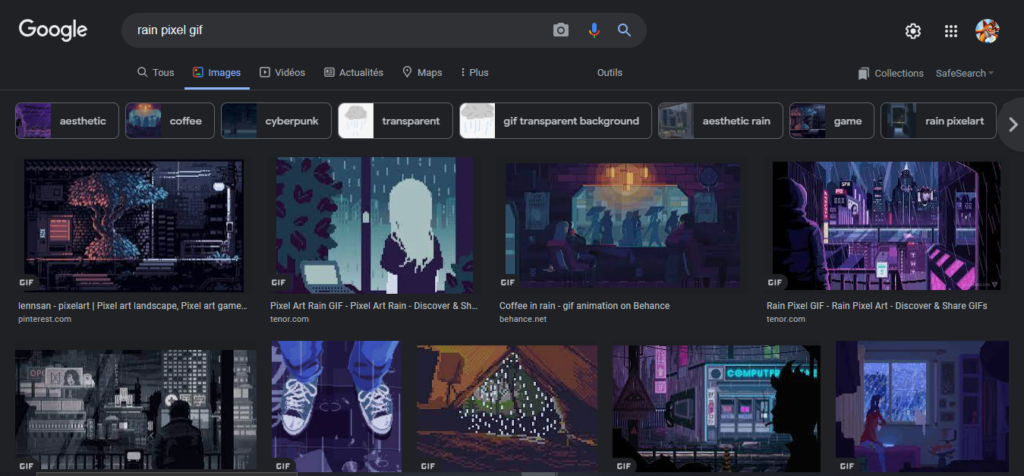Open the Pixel Art Rain GIF title
1024x476 pixels.
(374, 306)
